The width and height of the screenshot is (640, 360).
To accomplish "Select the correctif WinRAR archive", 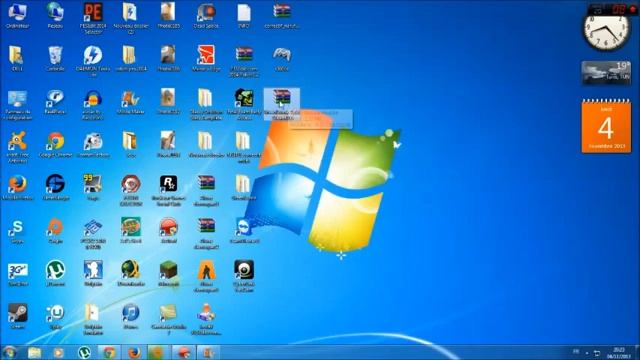I will click(x=282, y=16).
